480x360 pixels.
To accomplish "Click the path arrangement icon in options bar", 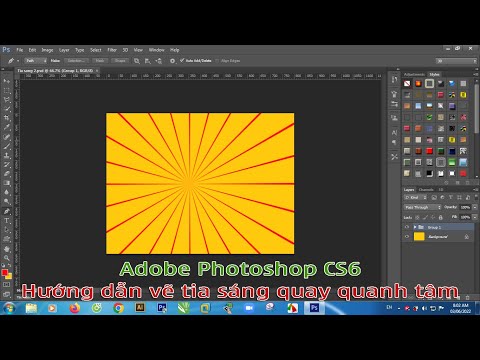I will pos(159,61).
